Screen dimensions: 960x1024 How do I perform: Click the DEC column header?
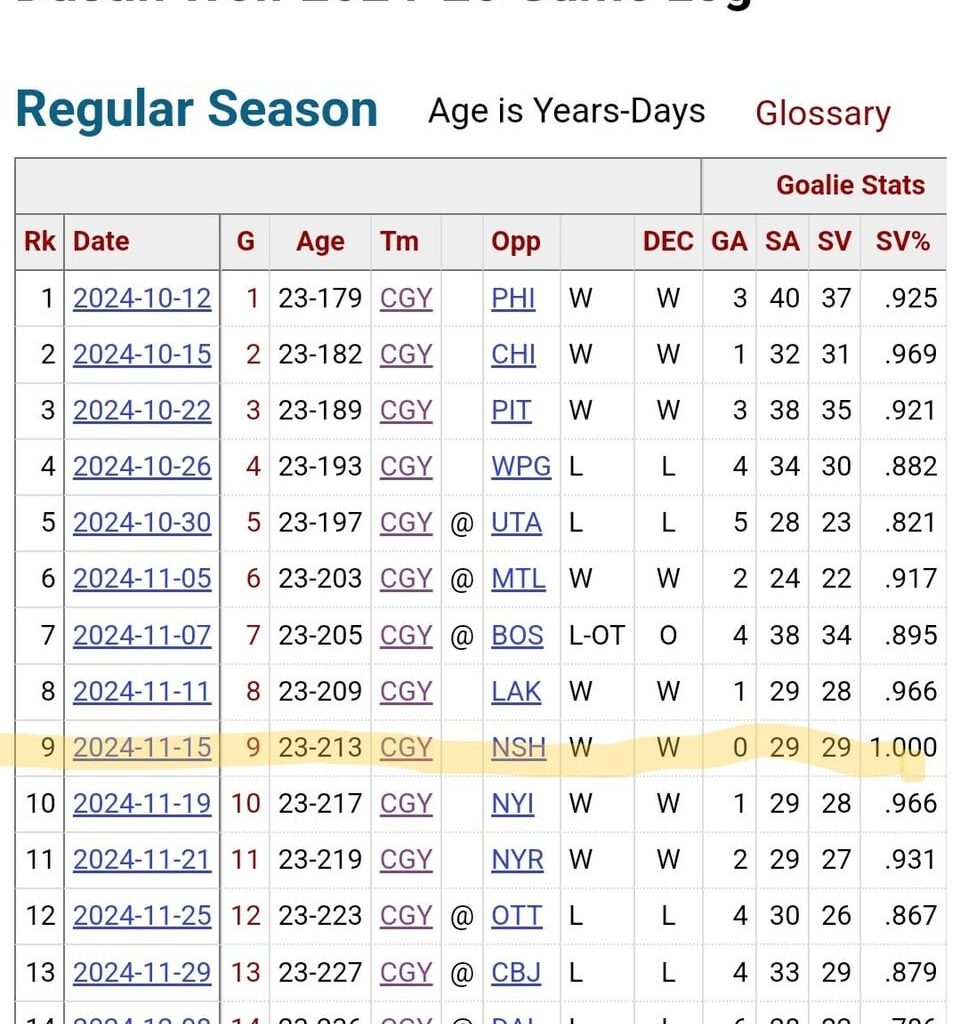tap(667, 241)
